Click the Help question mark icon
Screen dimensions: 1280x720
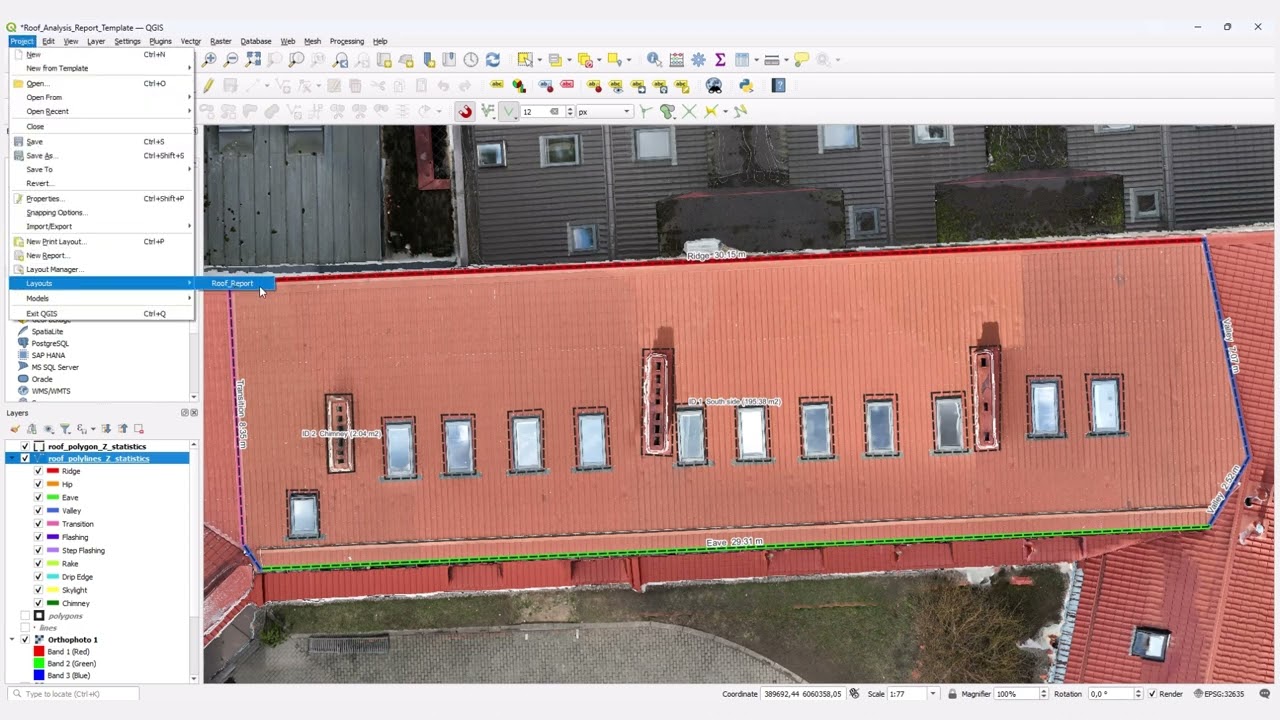click(779, 86)
